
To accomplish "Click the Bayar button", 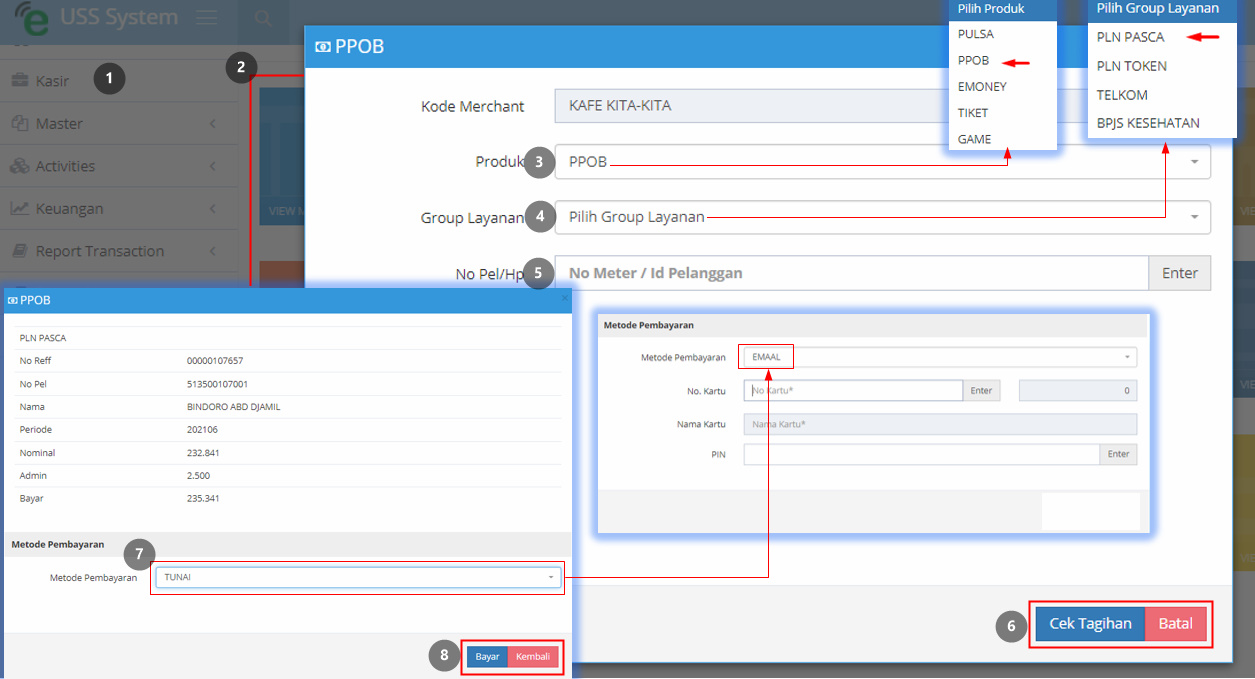I will click(x=487, y=657).
